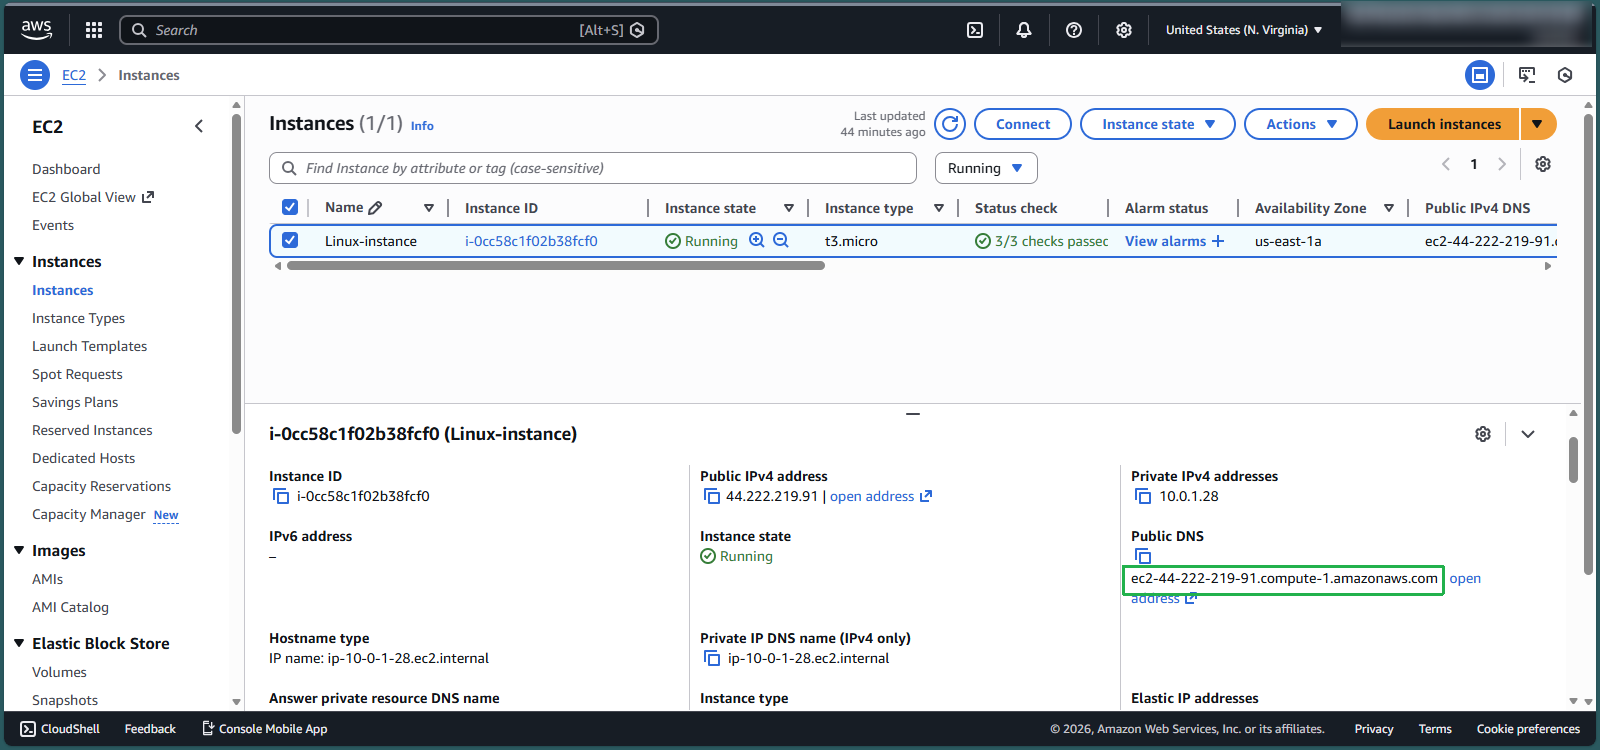Click the Connect button
Image resolution: width=1600 pixels, height=750 pixels.
(x=1023, y=124)
